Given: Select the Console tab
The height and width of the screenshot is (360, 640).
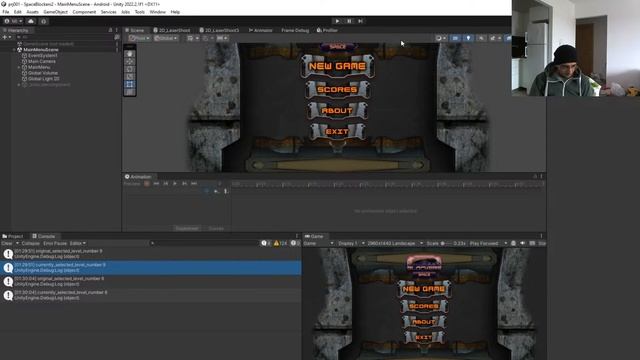Looking at the screenshot, I should (x=44, y=236).
